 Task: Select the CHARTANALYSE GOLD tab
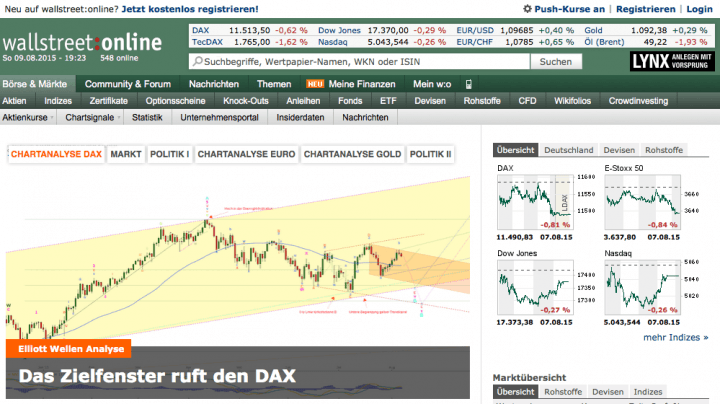pyautogui.click(x=352, y=154)
